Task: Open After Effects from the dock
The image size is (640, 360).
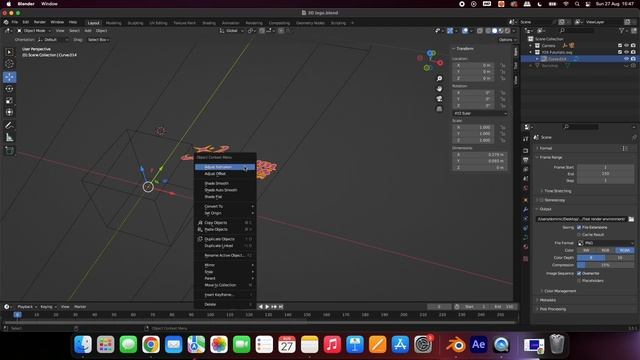Action: click(478, 345)
